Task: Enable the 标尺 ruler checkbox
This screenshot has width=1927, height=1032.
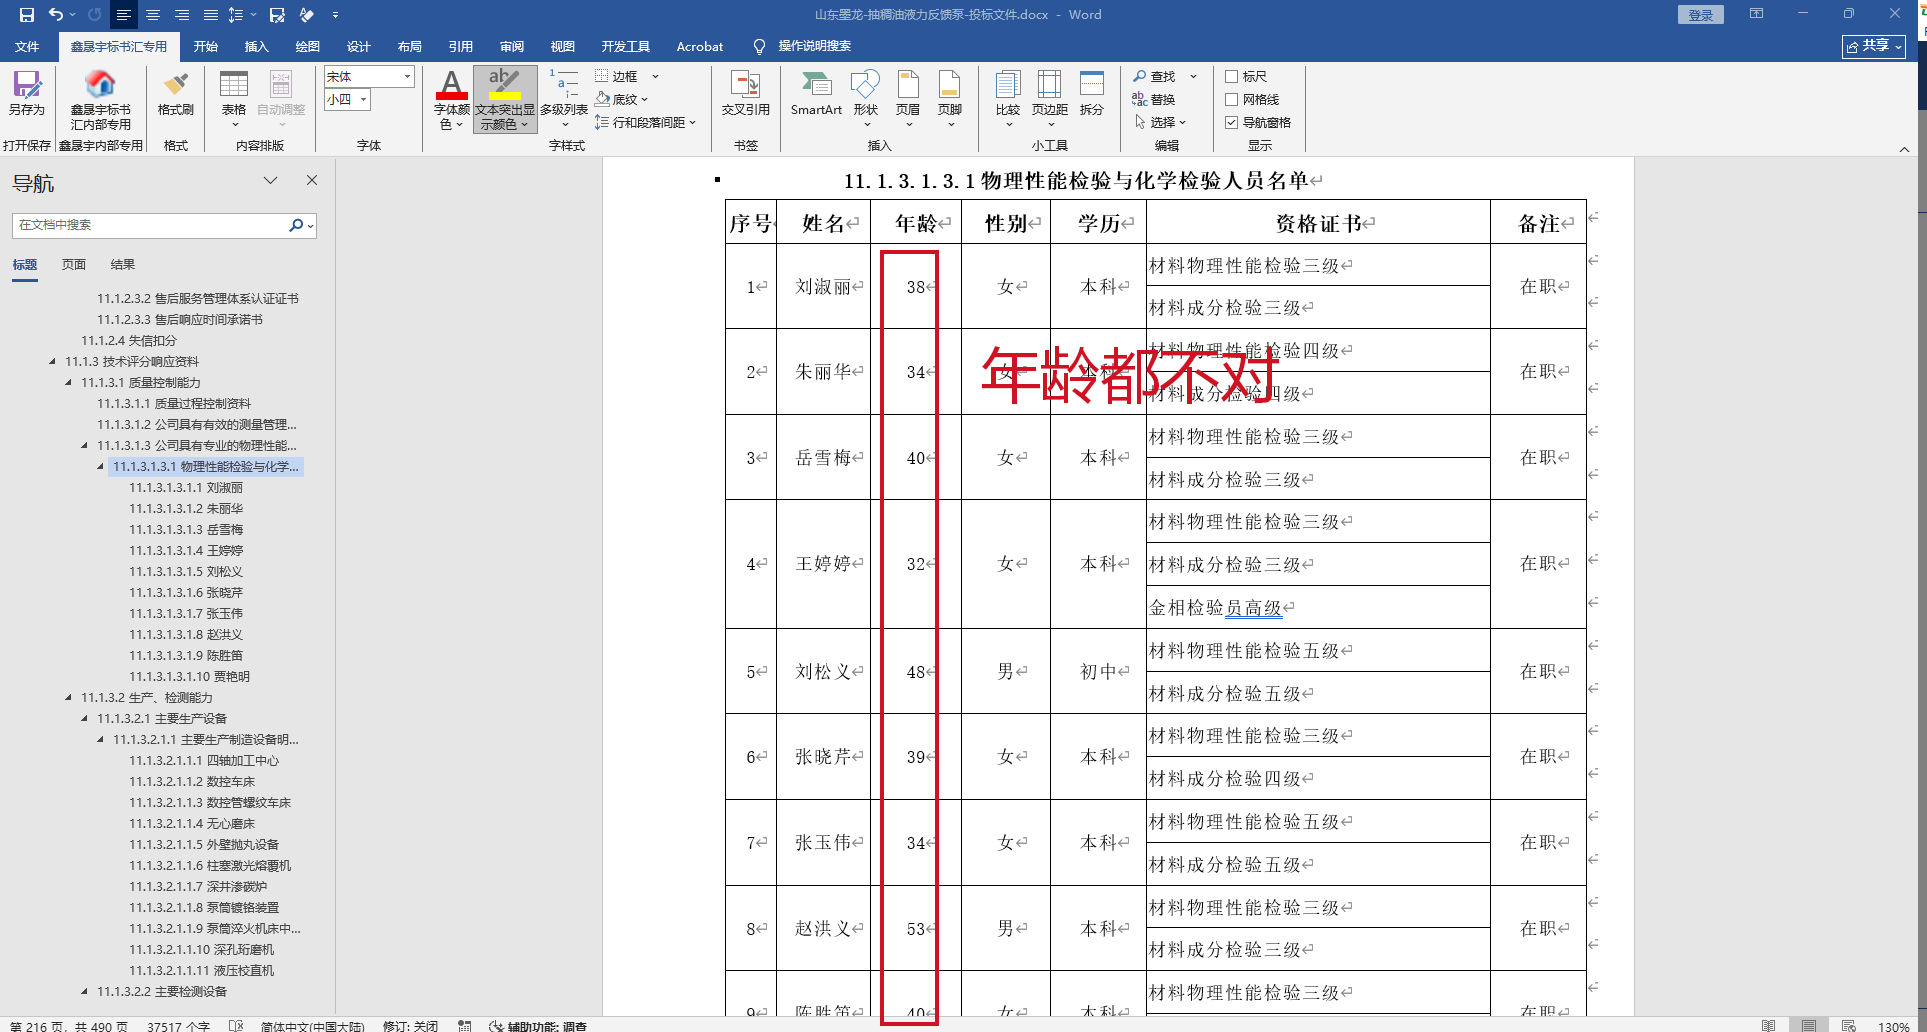Action: click(1232, 76)
